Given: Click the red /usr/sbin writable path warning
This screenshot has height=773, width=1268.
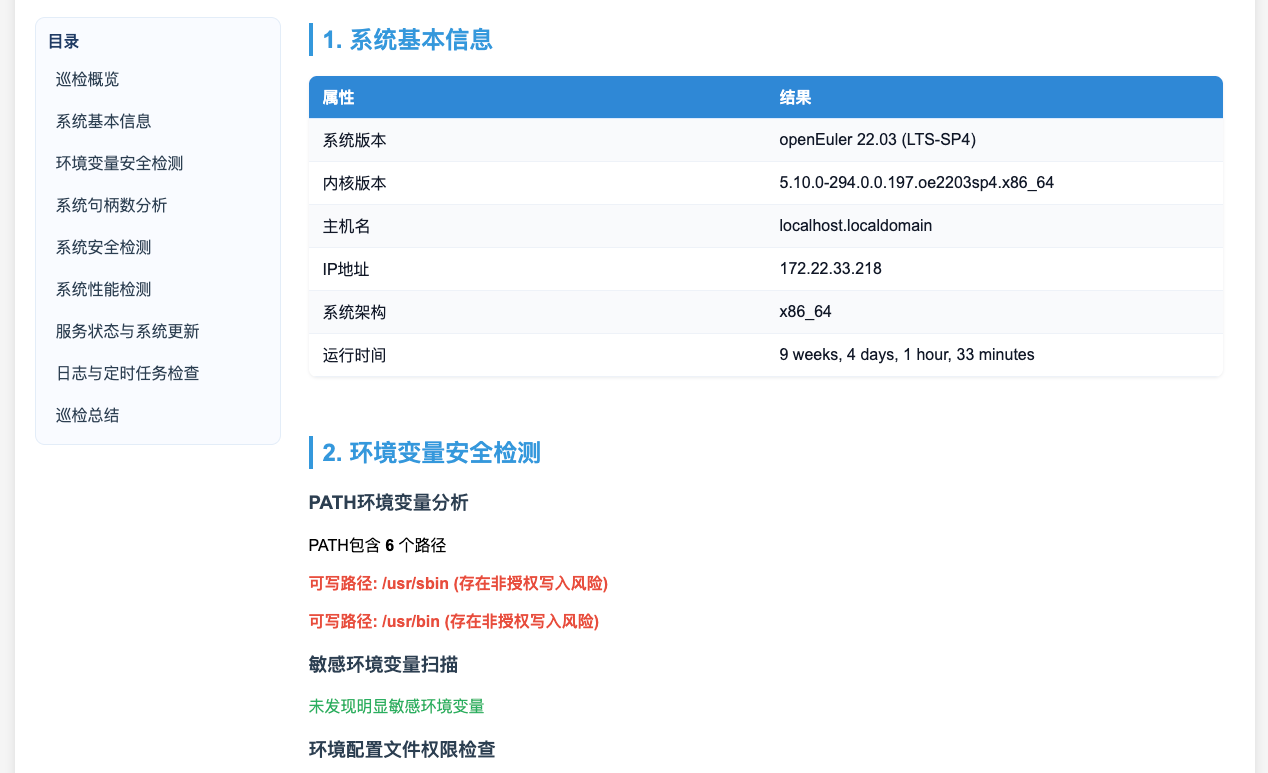Looking at the screenshot, I should [x=458, y=583].
